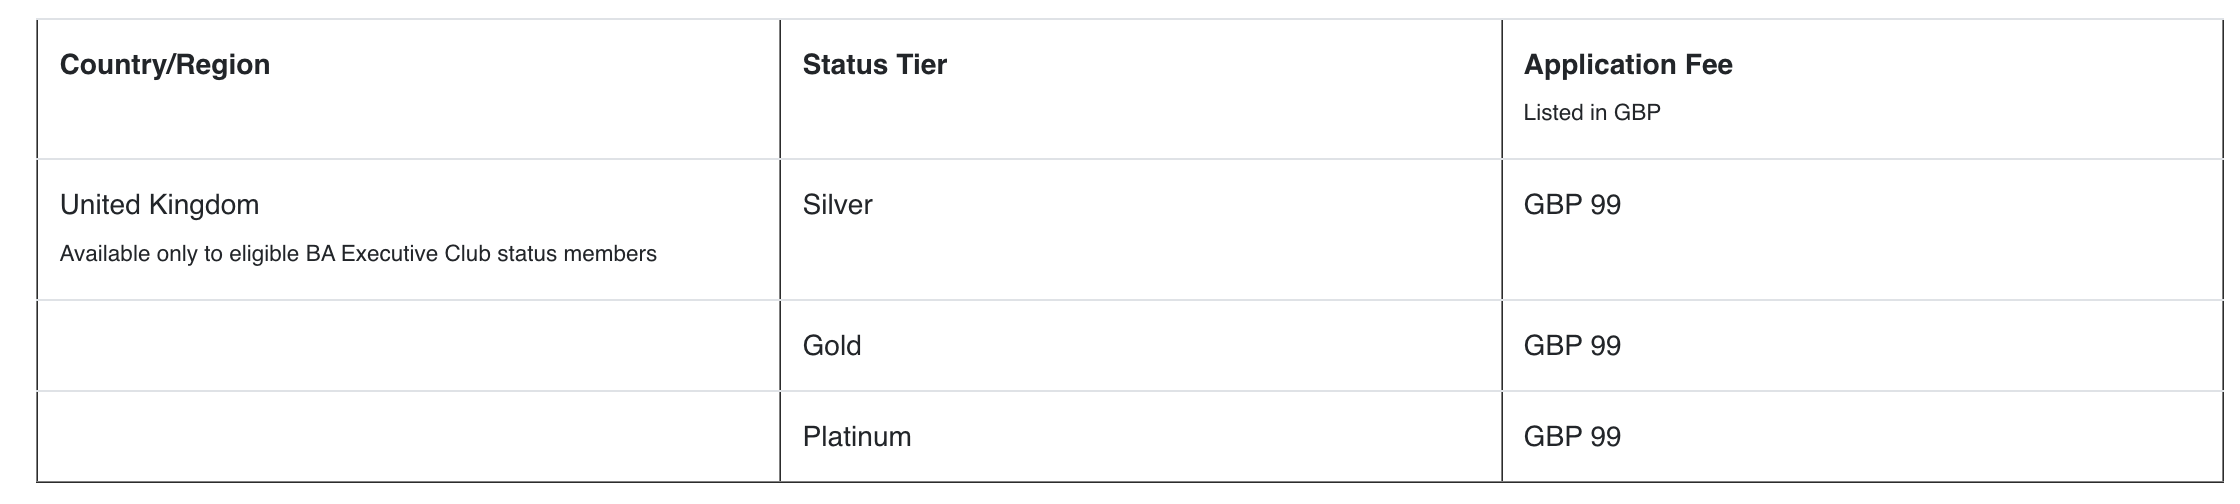Viewport: 2240px width, 504px height.
Task: Click the Country/Region column header
Action: point(165,65)
